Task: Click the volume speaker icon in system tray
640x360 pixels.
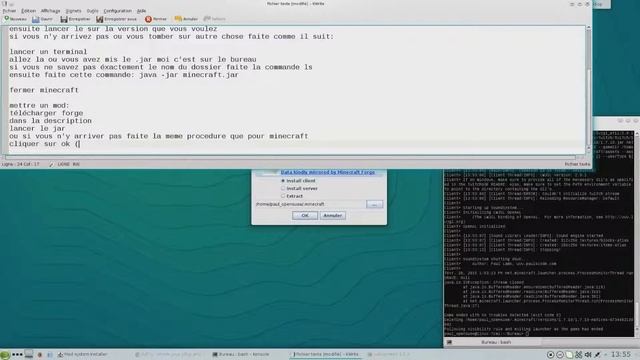Action: [588, 355]
